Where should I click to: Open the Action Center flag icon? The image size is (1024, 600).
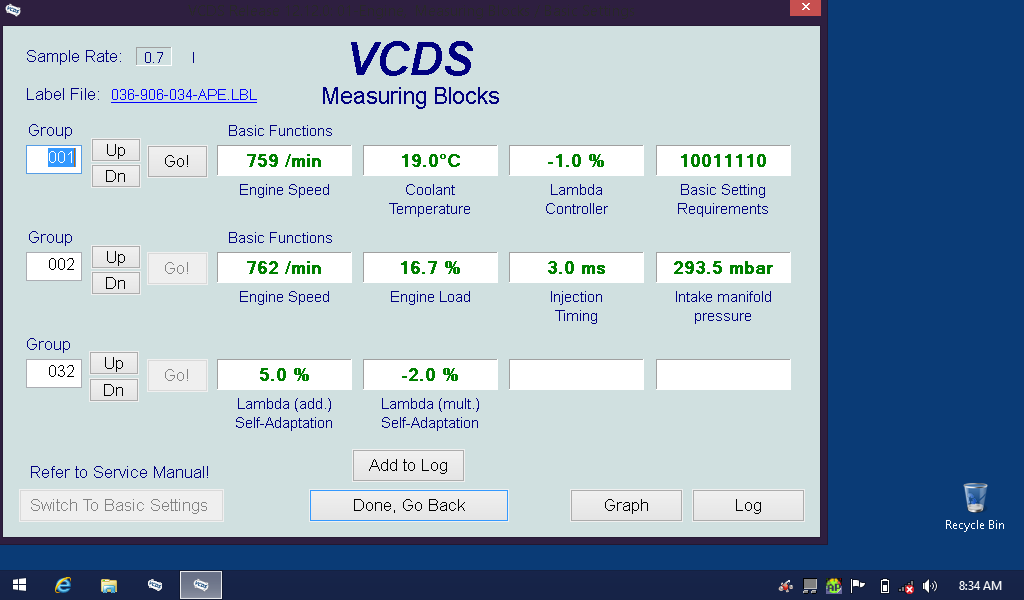coord(857,586)
